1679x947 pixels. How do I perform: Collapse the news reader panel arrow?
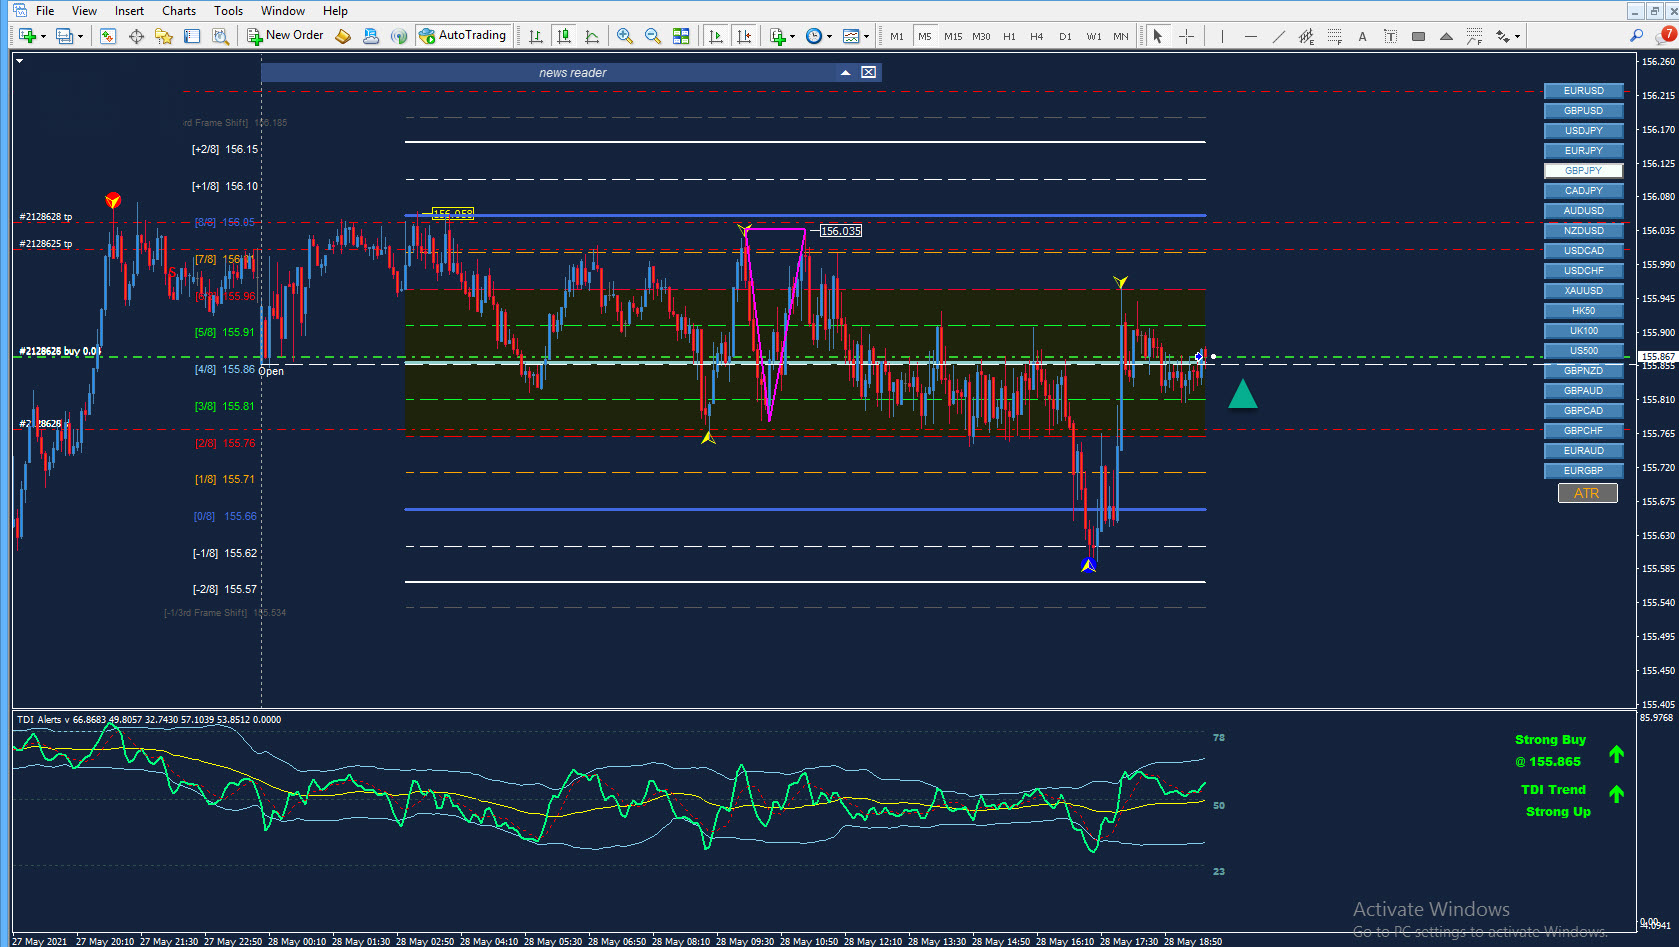point(845,72)
